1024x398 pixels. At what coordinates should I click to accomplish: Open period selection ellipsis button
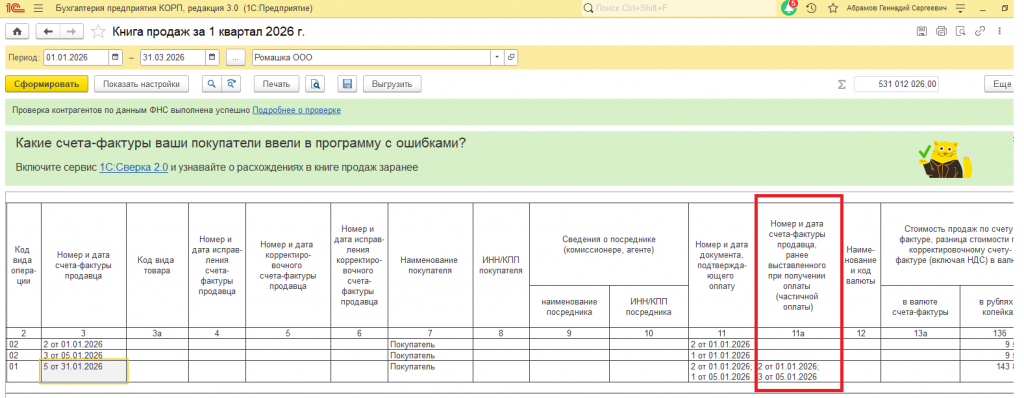[x=236, y=58]
